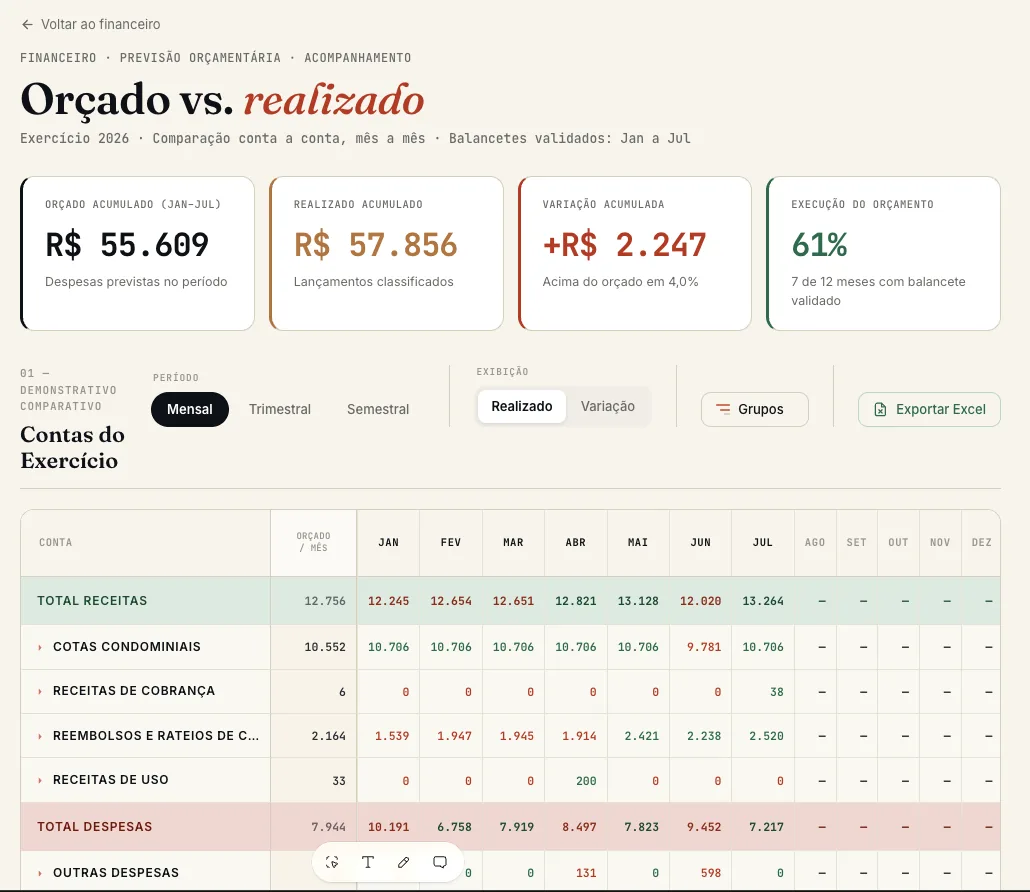Viewport: 1030px width, 892px height.
Task: Click the MAI column header
Action: pyautogui.click(x=638, y=543)
